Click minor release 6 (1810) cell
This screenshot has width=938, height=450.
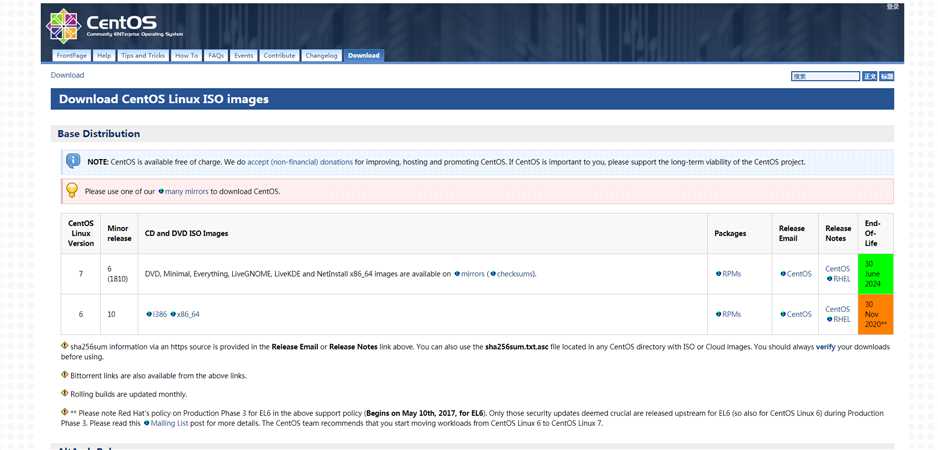coord(117,274)
